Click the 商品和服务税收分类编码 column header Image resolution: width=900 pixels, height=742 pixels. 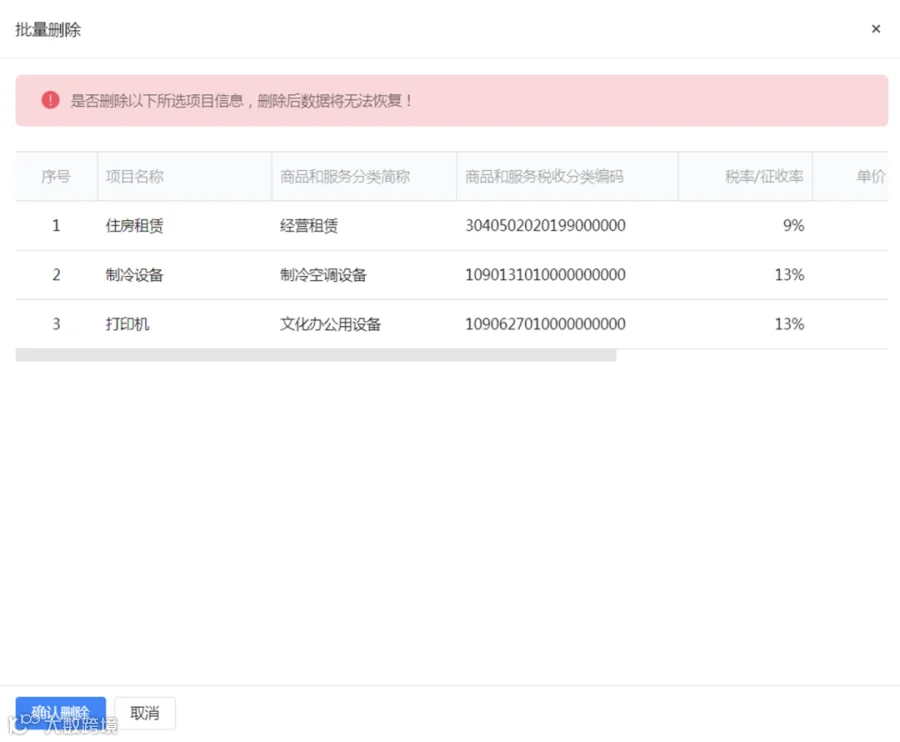pyautogui.click(x=544, y=176)
